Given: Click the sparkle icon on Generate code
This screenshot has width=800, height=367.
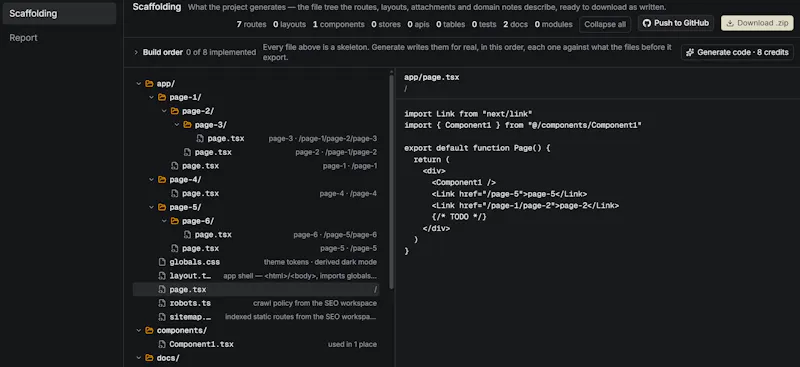Looking at the screenshot, I should pyautogui.click(x=690, y=52).
